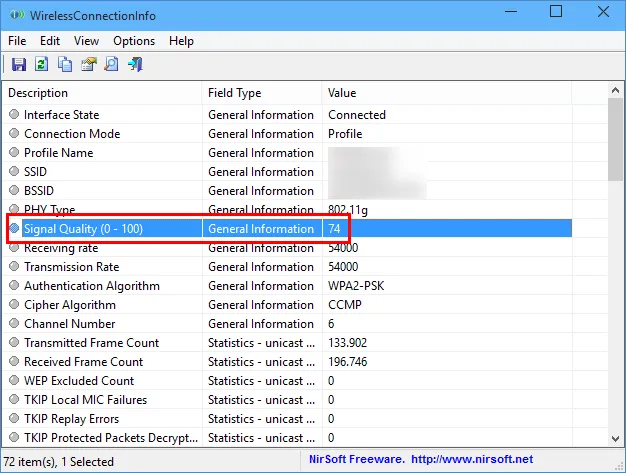Minimize the WirelessConnectionInfo window
Screen dimensions: 626x473
click(511, 11)
